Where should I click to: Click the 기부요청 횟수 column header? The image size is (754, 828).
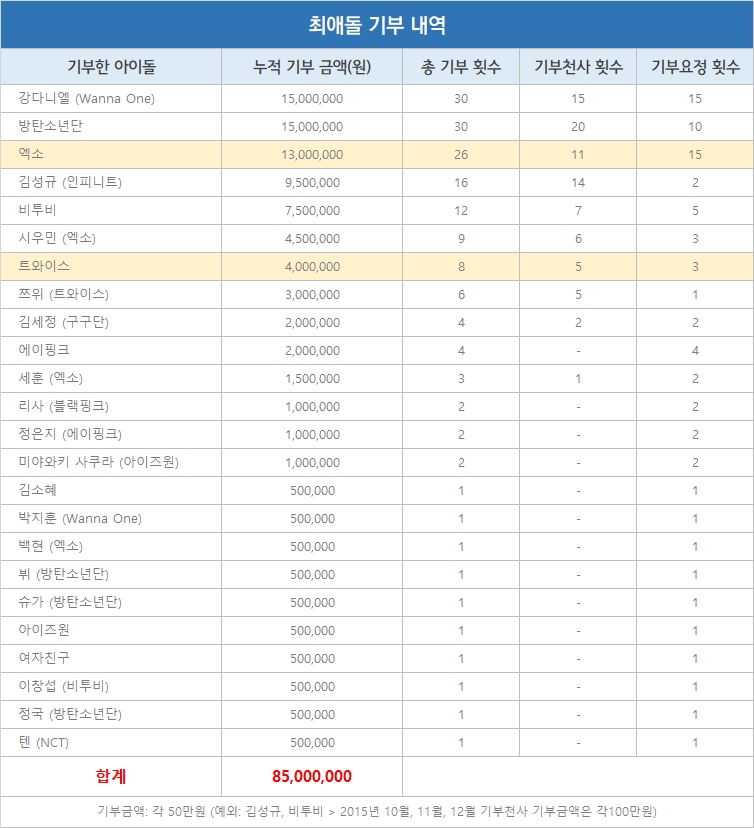click(695, 67)
